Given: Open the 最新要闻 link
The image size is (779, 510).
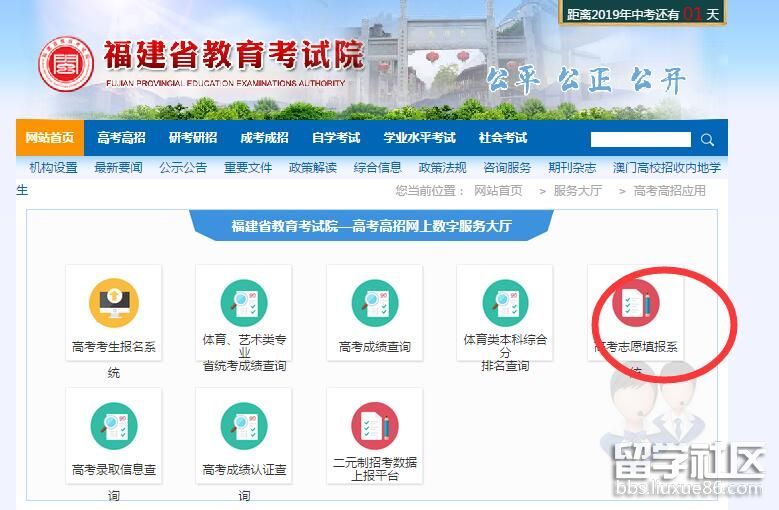Looking at the screenshot, I should [118, 167].
